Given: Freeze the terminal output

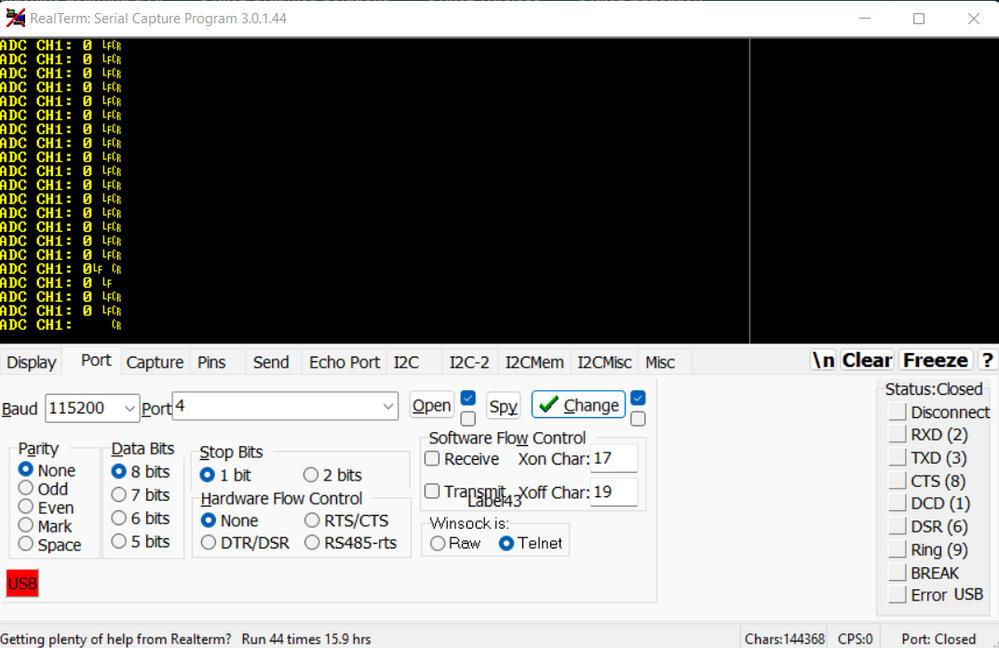Looking at the screenshot, I should (x=935, y=360).
